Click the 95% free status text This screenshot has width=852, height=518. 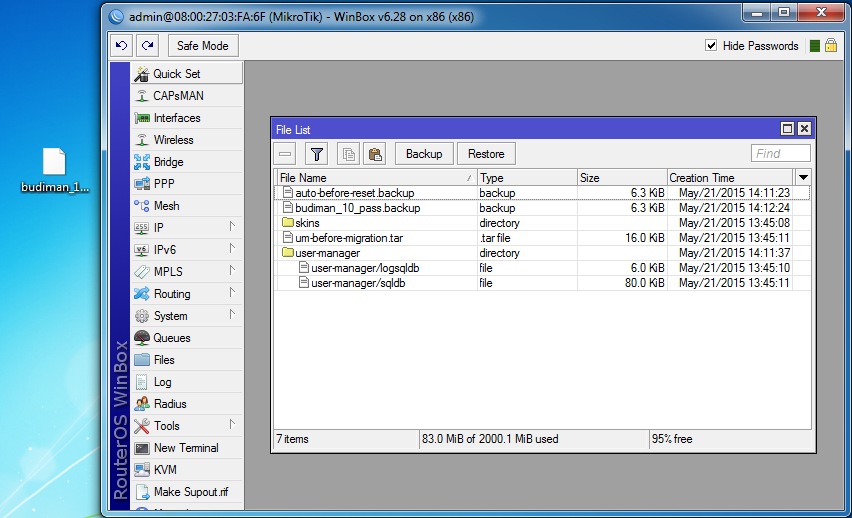click(672, 439)
